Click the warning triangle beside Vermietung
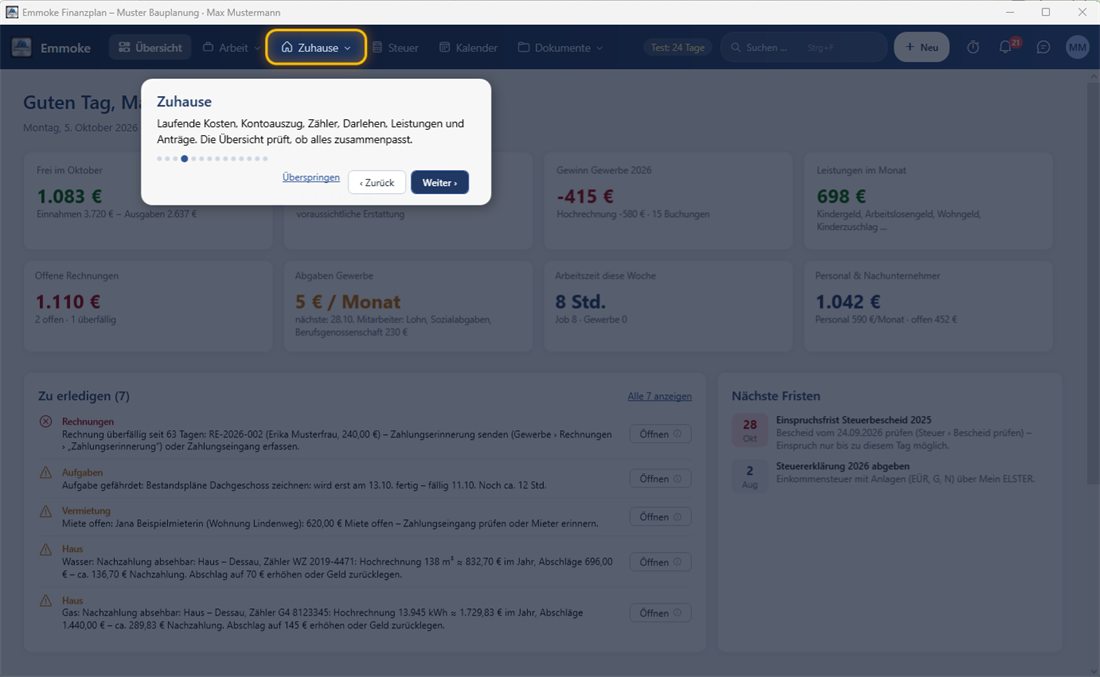Image resolution: width=1100 pixels, height=677 pixels. 46,511
